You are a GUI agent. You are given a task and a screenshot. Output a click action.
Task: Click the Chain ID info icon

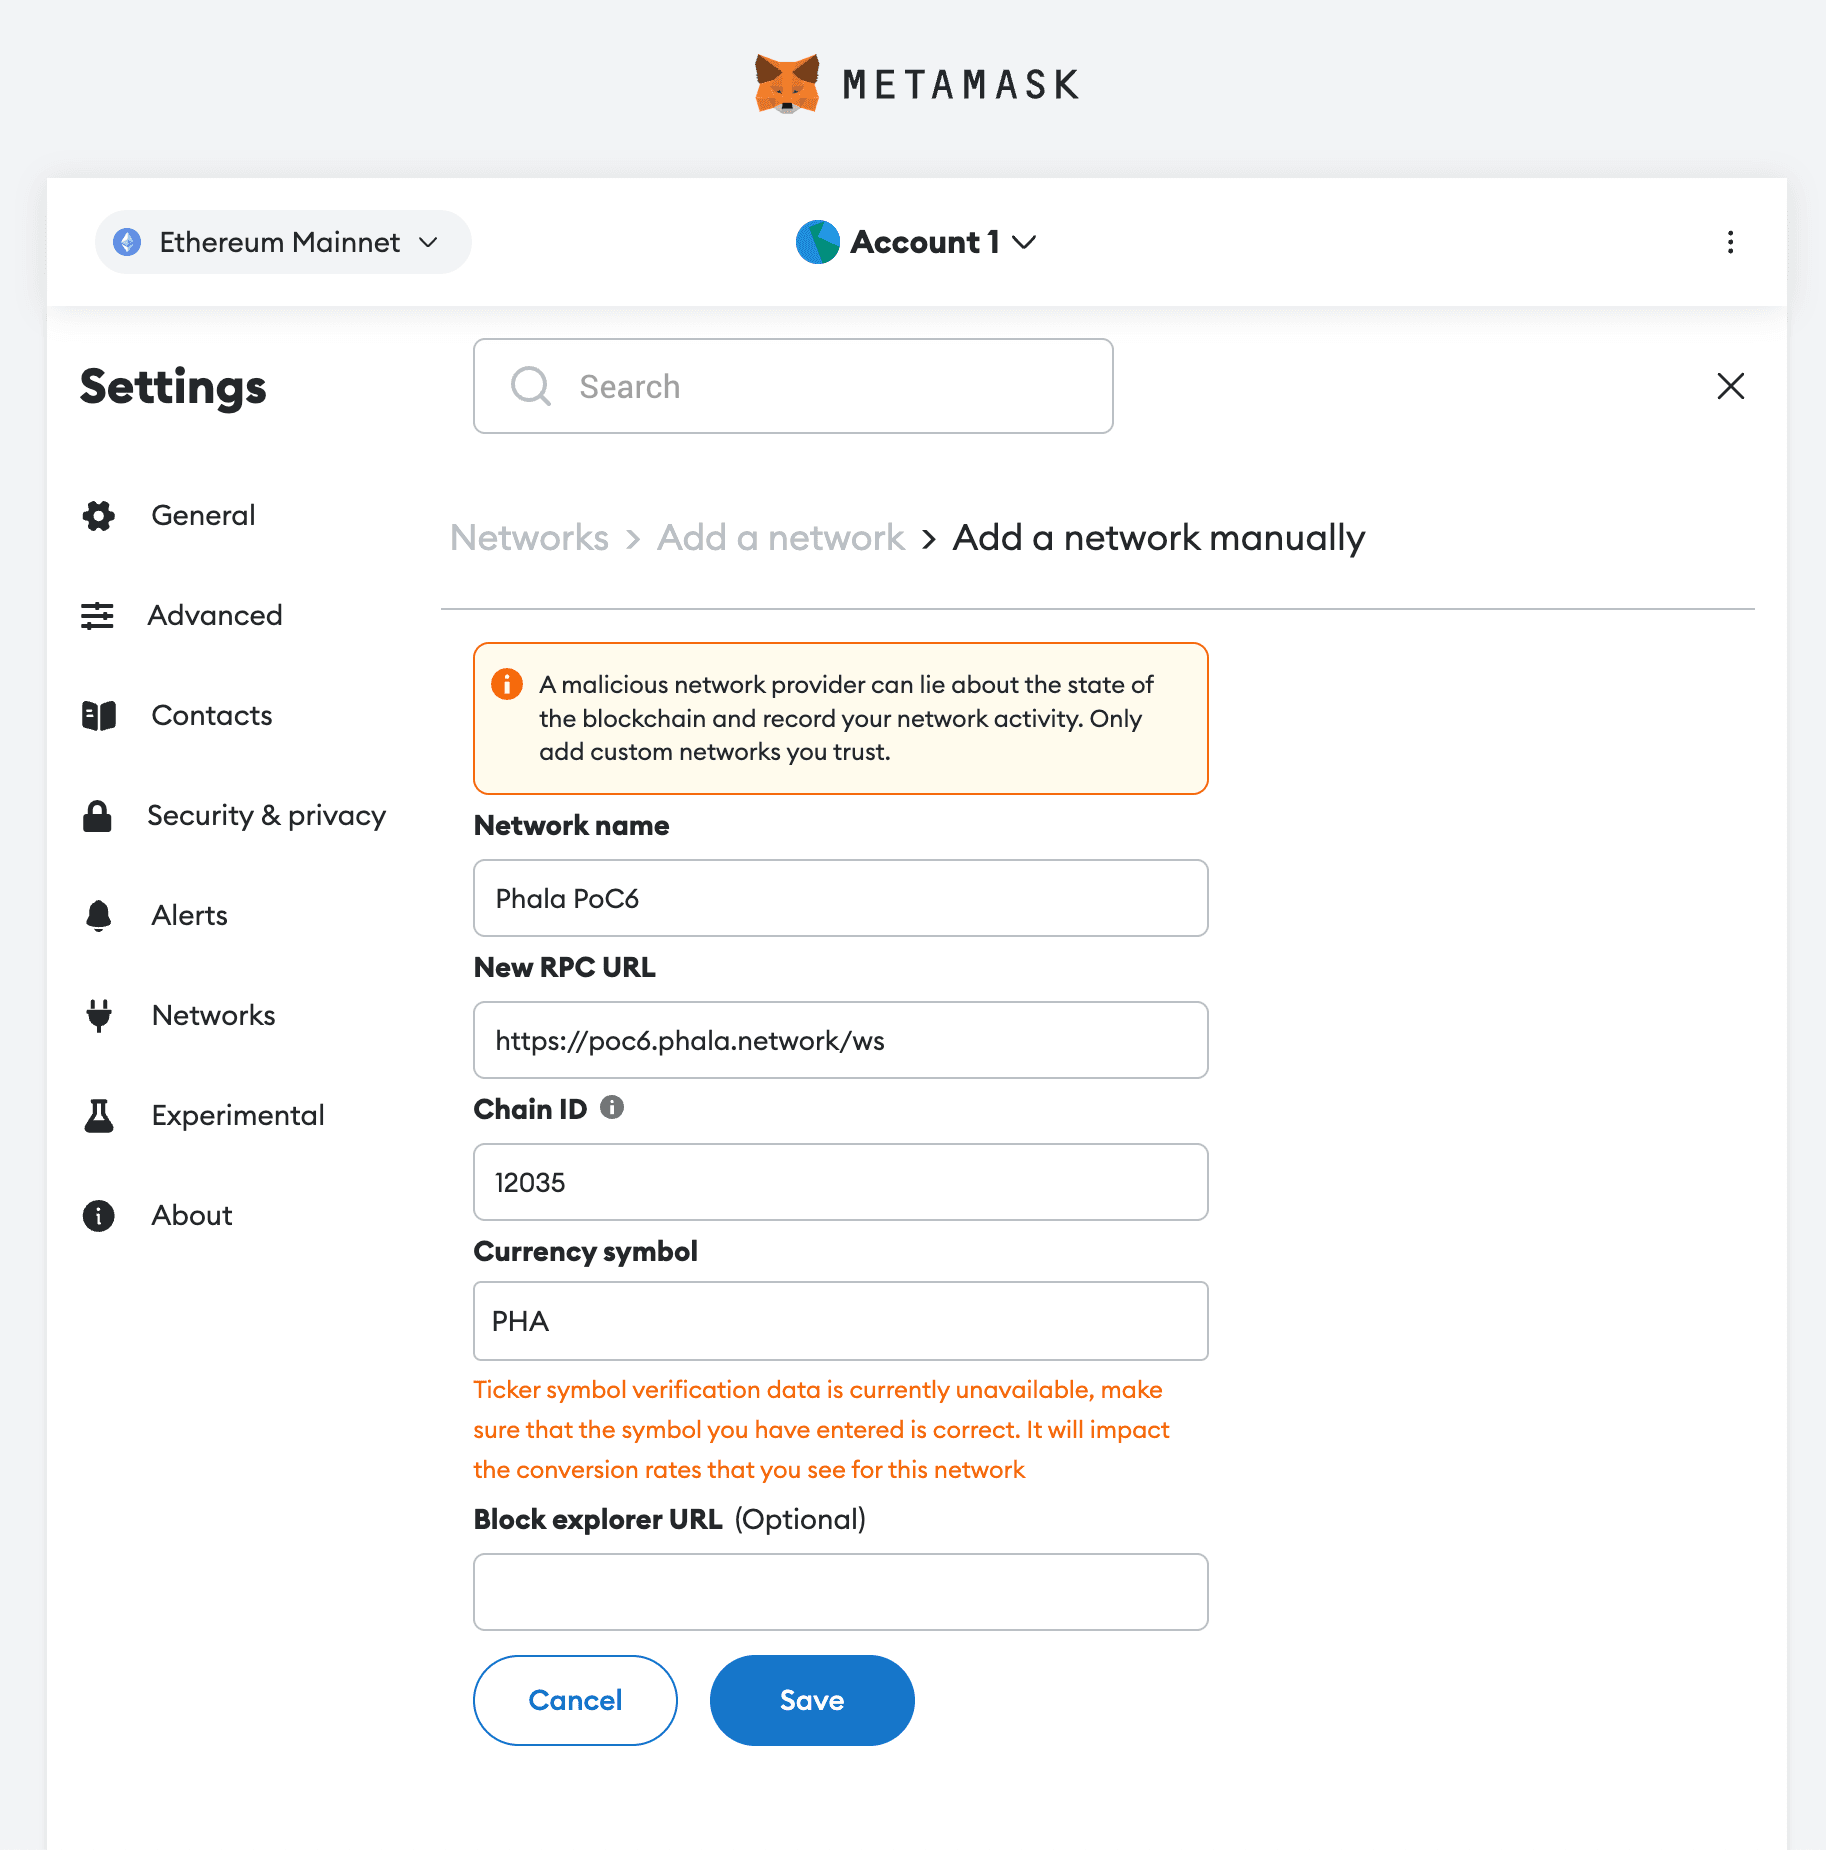coord(612,1108)
